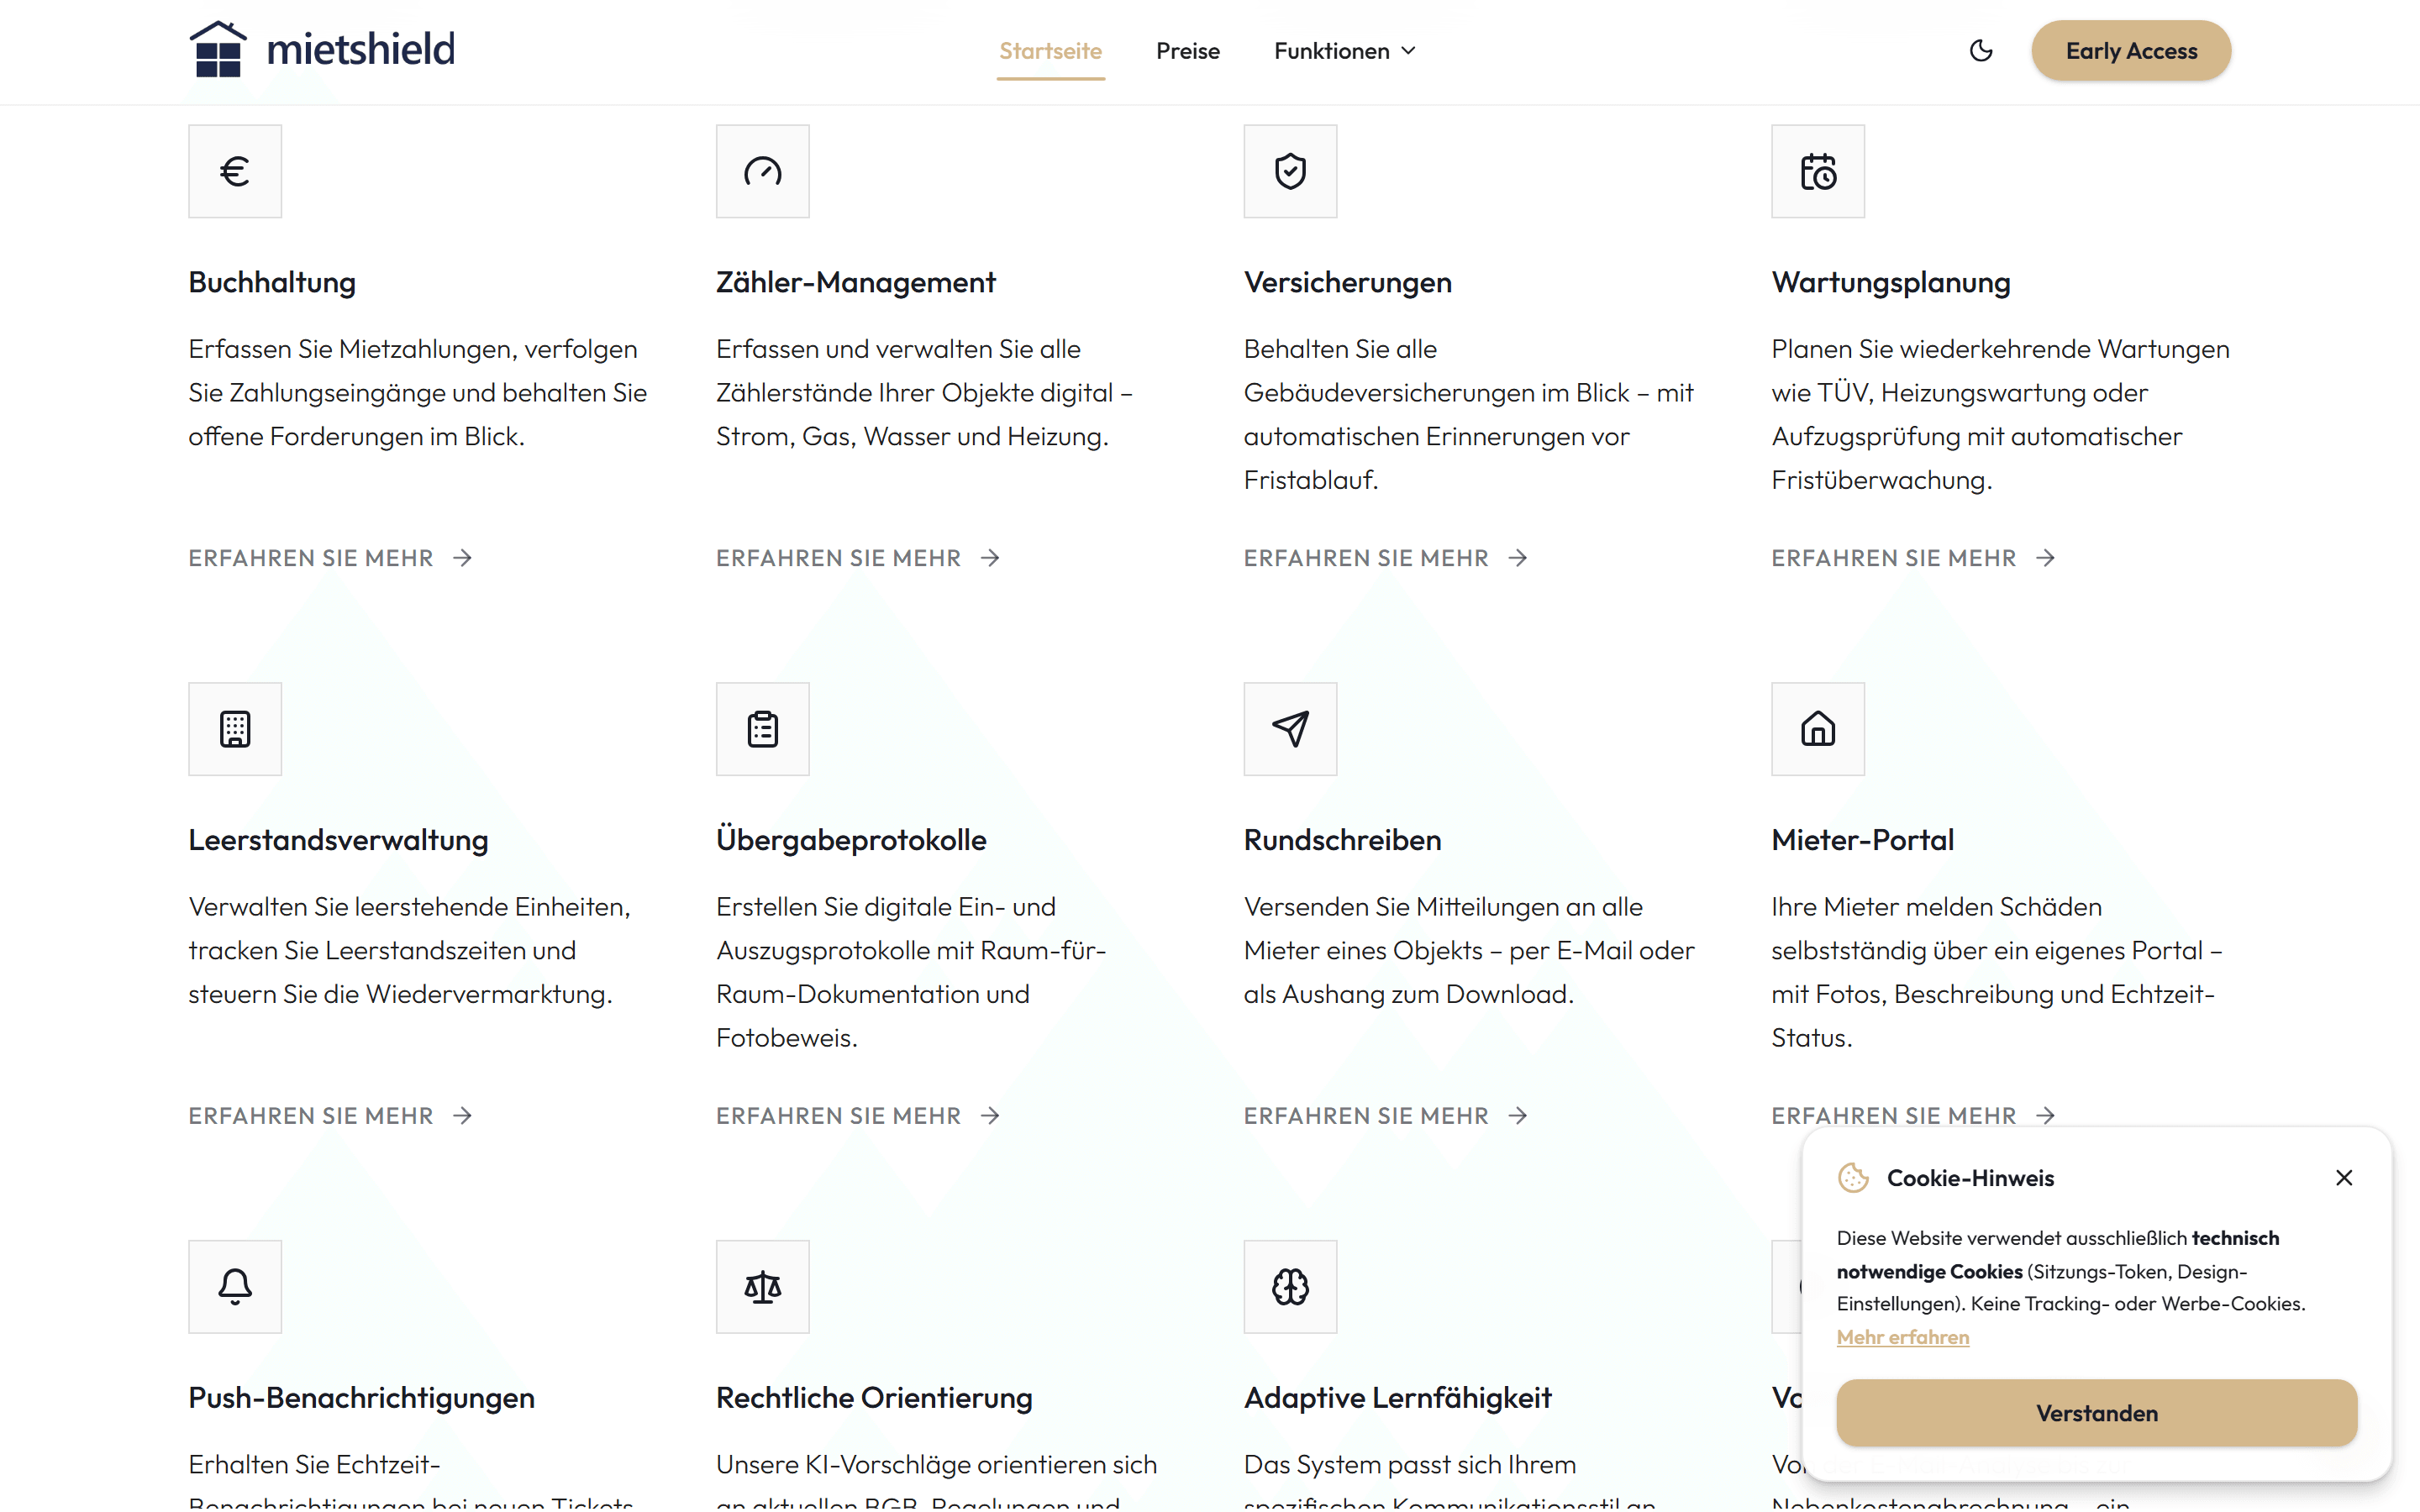Open Erfahren Sie mehr under Wartungsplanung
The height and width of the screenshot is (1512, 2420).
pyautogui.click(x=1913, y=558)
